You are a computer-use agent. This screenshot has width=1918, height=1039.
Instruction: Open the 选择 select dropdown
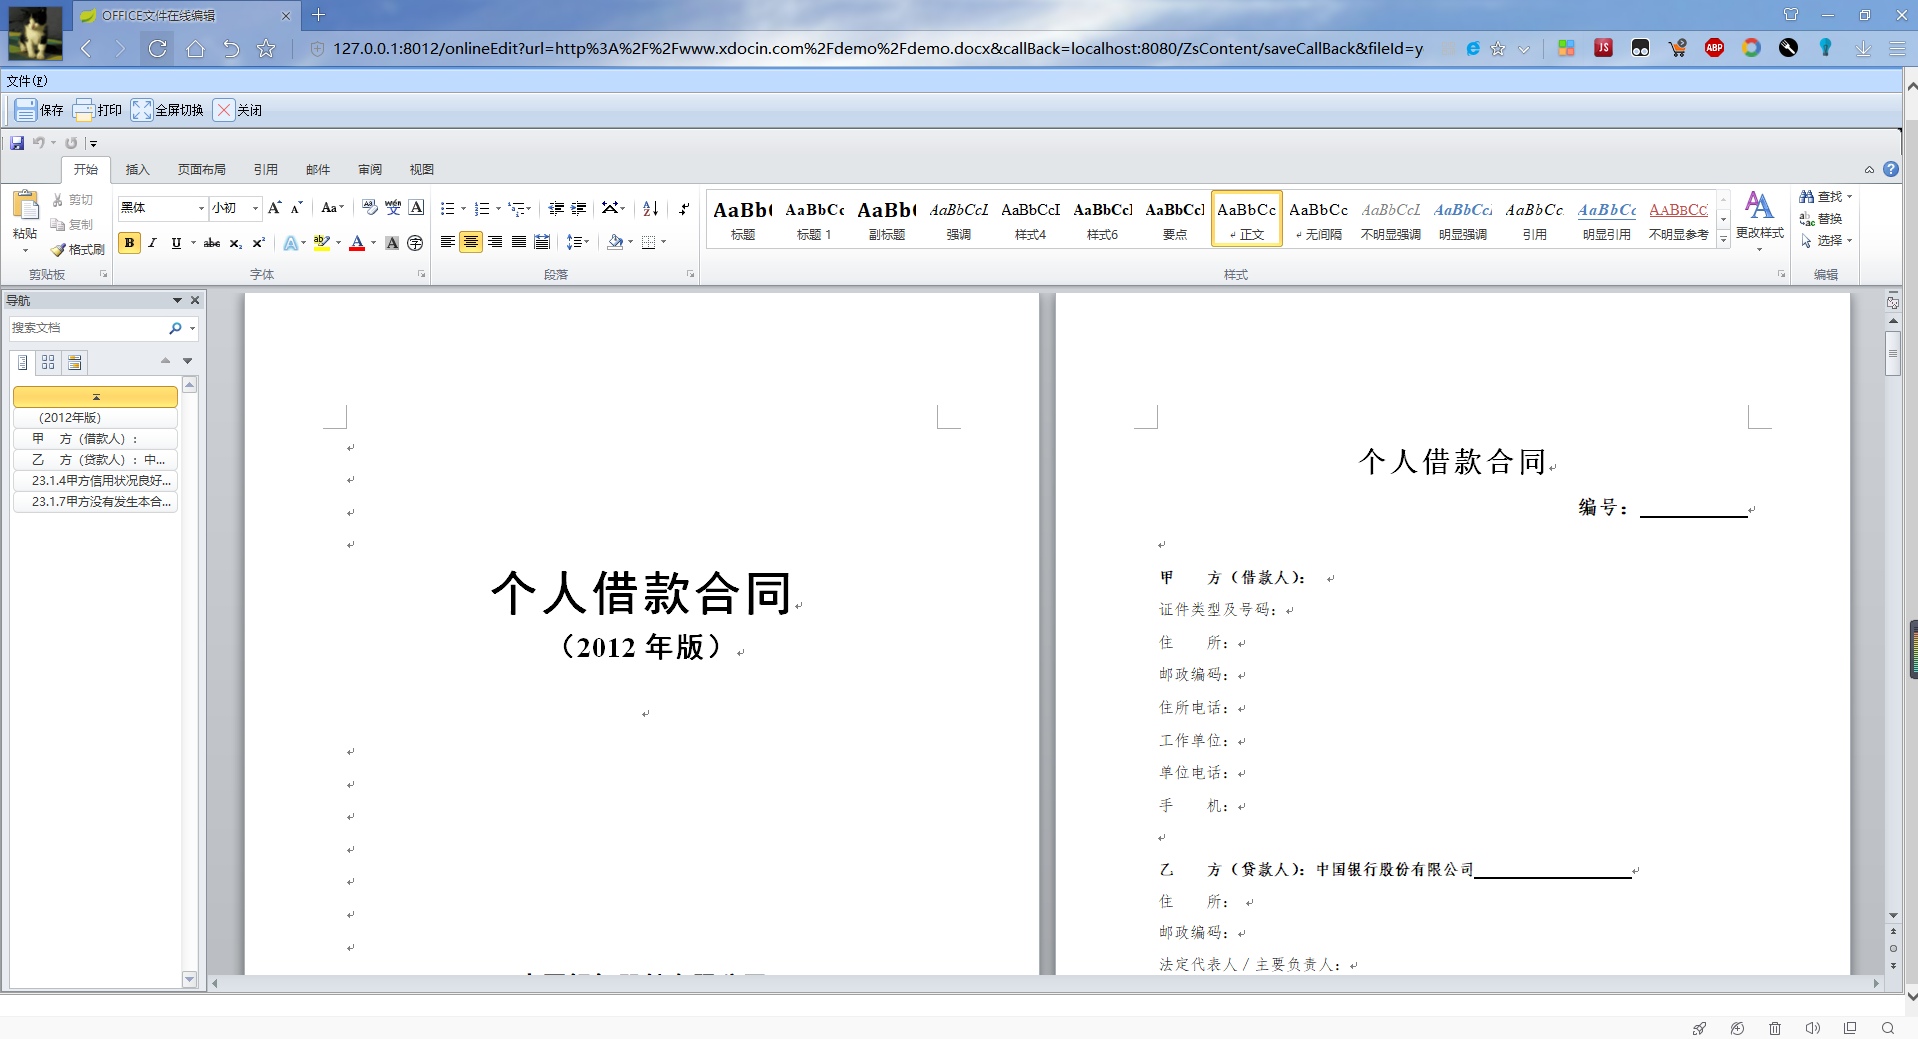(x=1826, y=240)
